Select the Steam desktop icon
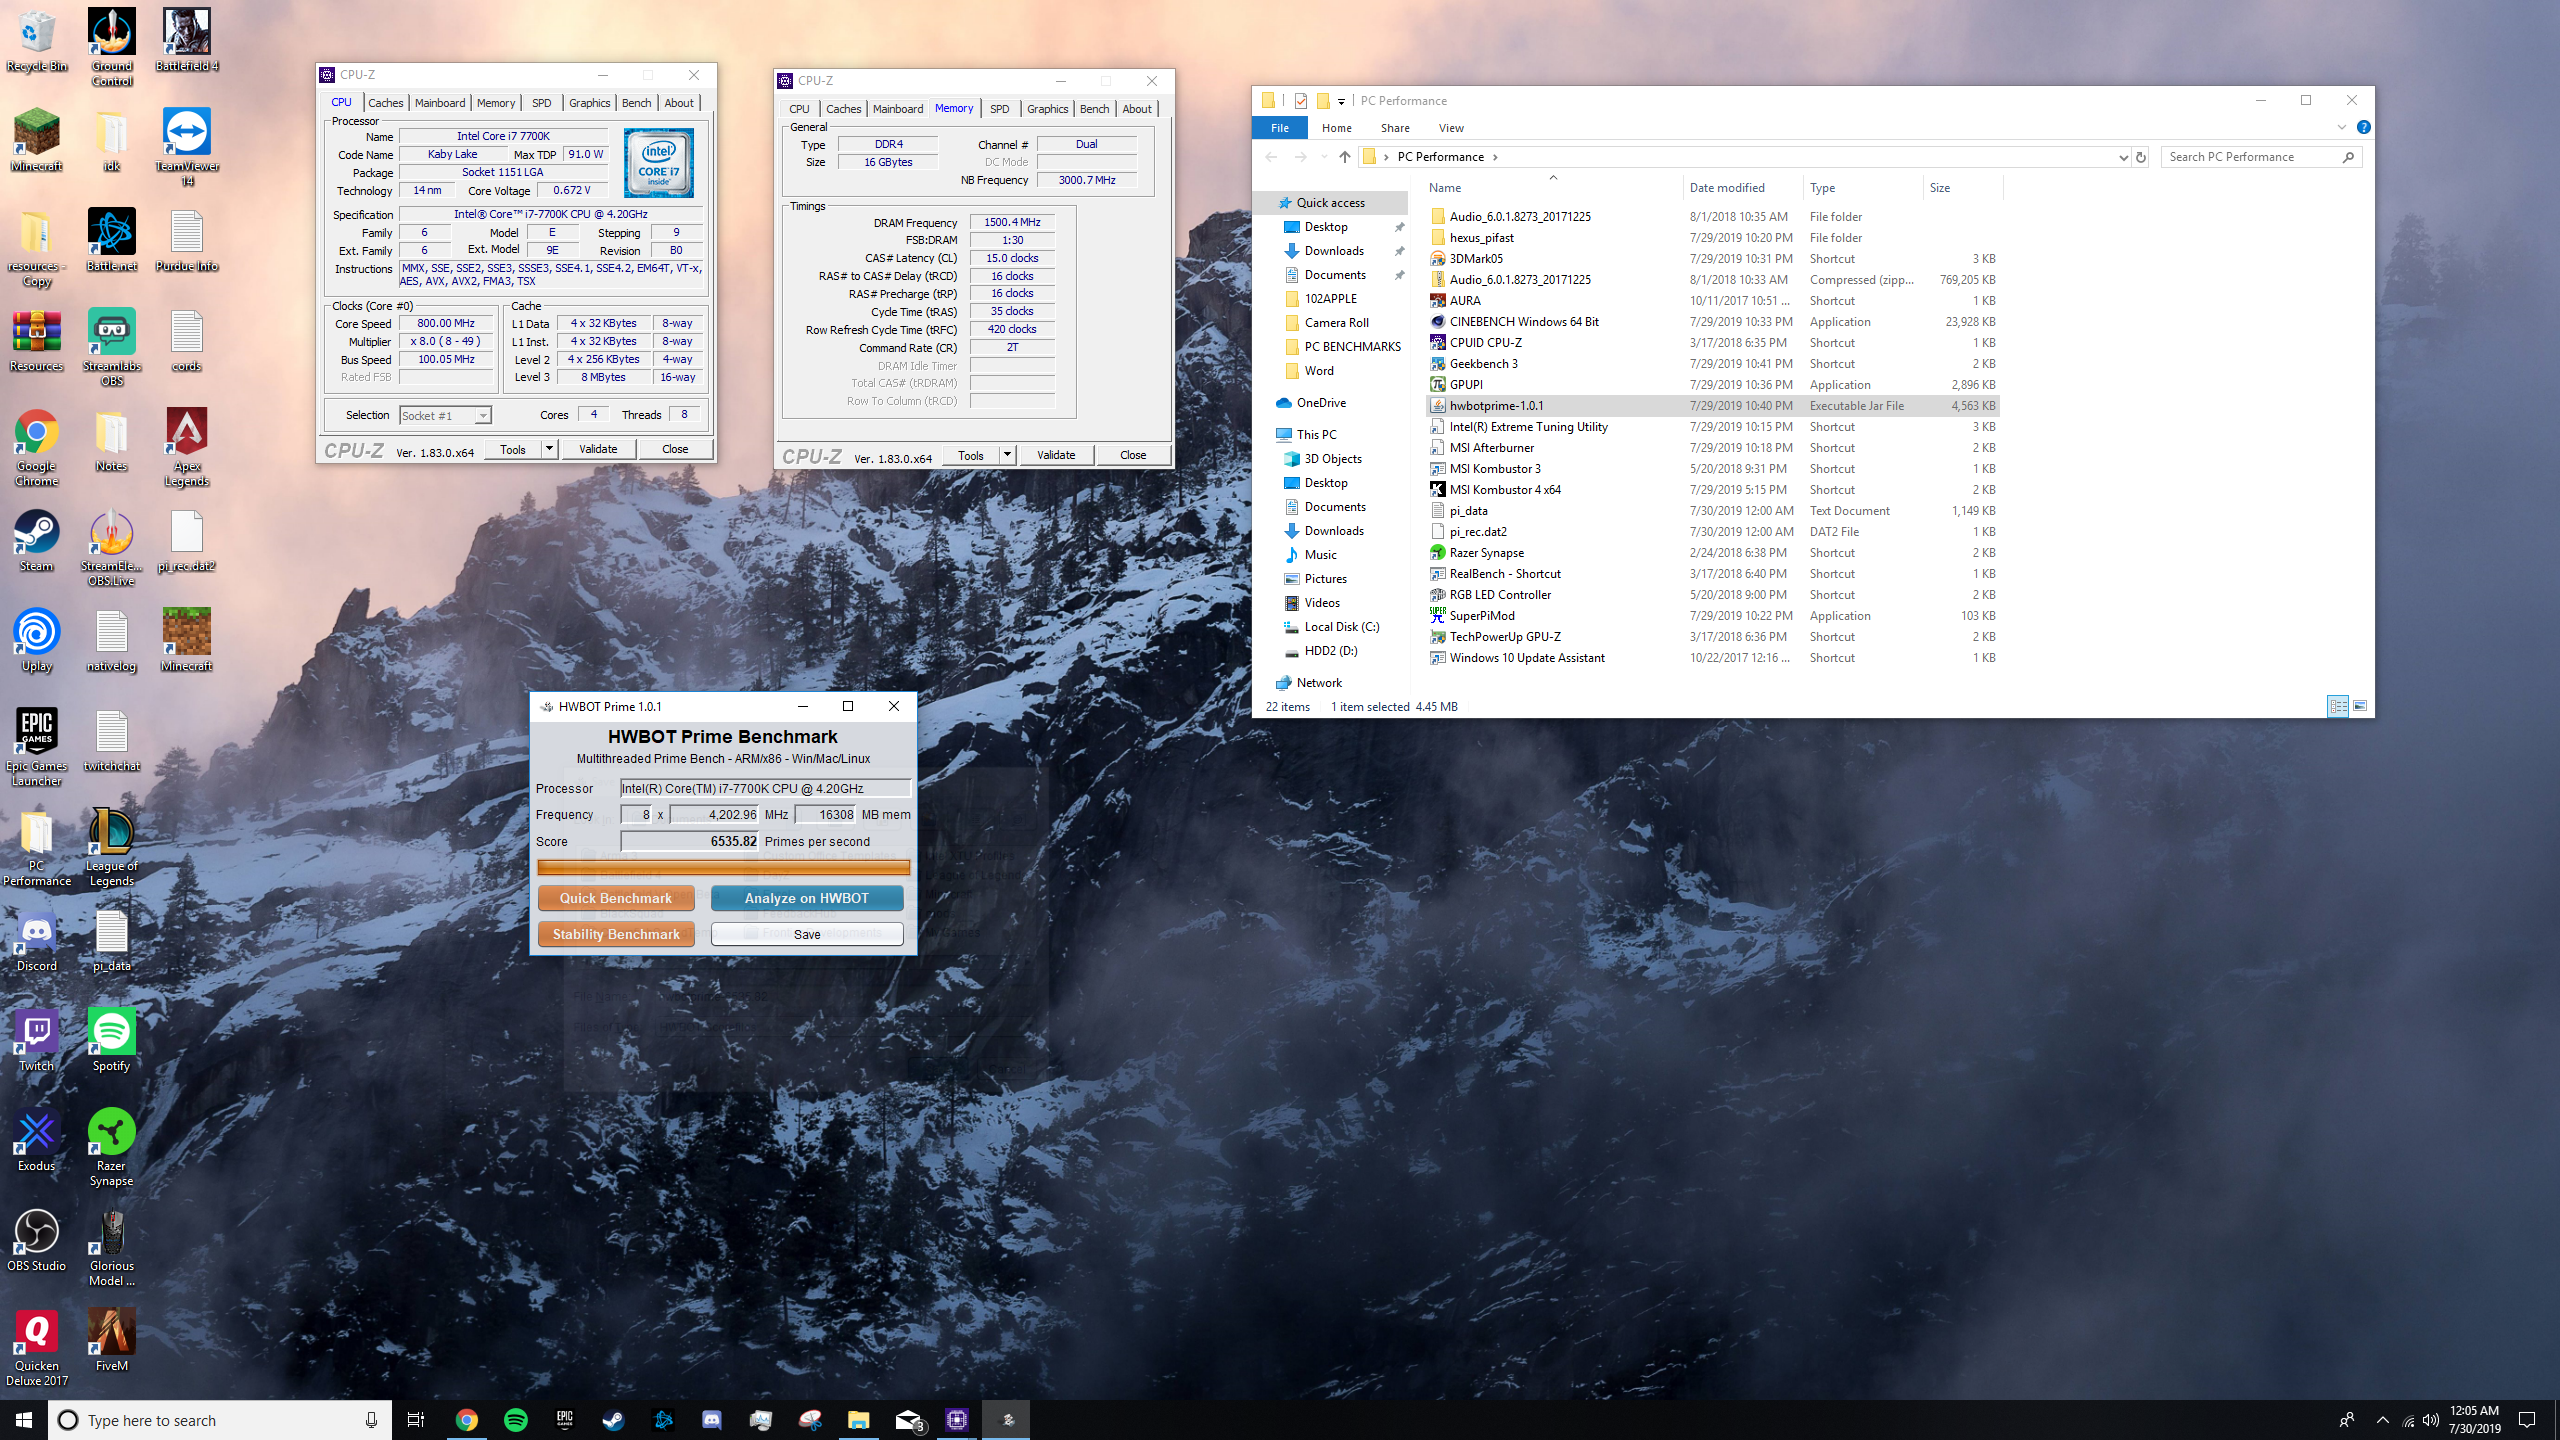This screenshot has width=2560, height=1440. tap(37, 540)
